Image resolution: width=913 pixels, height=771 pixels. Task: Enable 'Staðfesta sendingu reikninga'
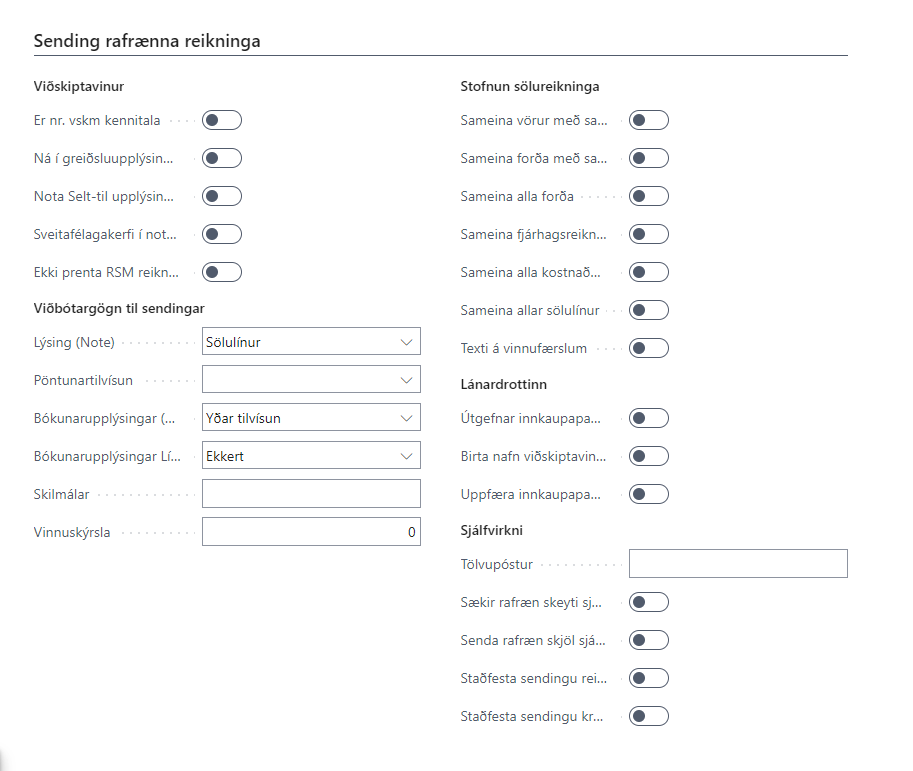(x=648, y=677)
